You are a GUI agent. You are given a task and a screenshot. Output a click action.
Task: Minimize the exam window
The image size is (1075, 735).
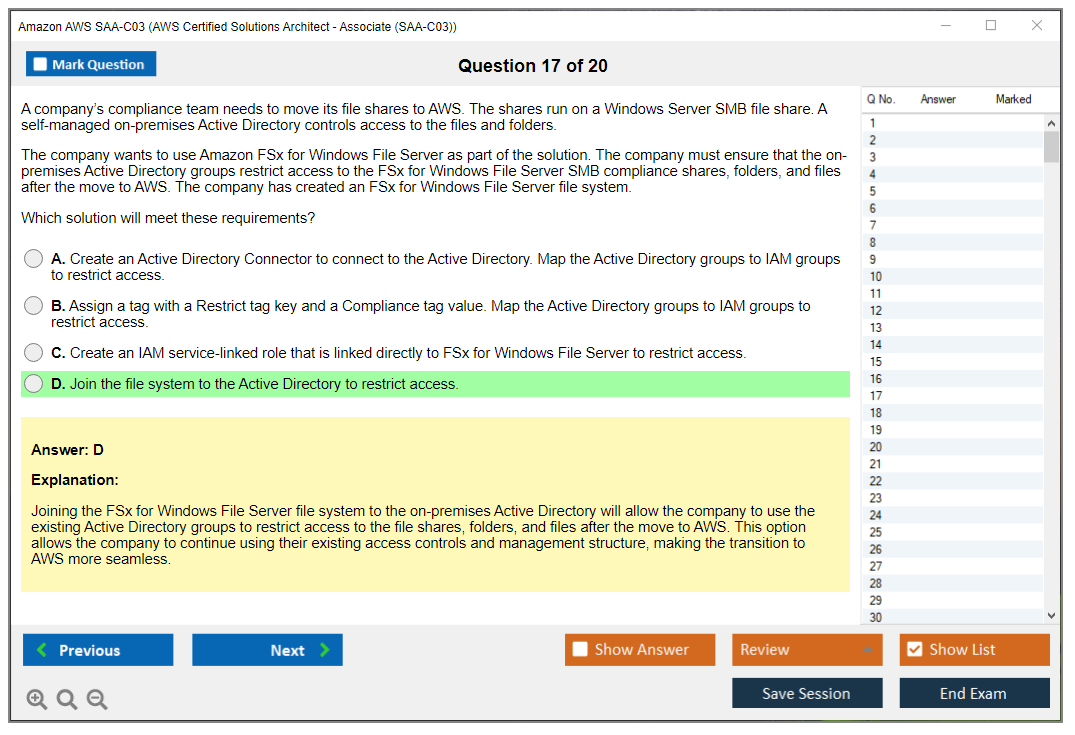(x=945, y=26)
